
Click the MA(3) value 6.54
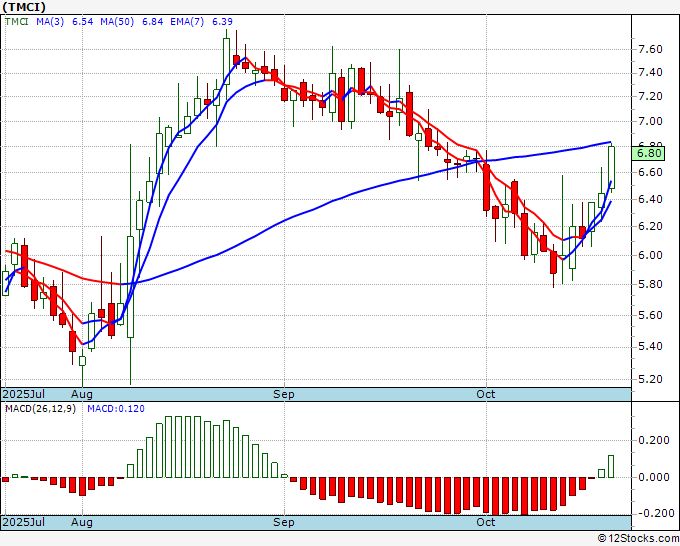[82, 21]
